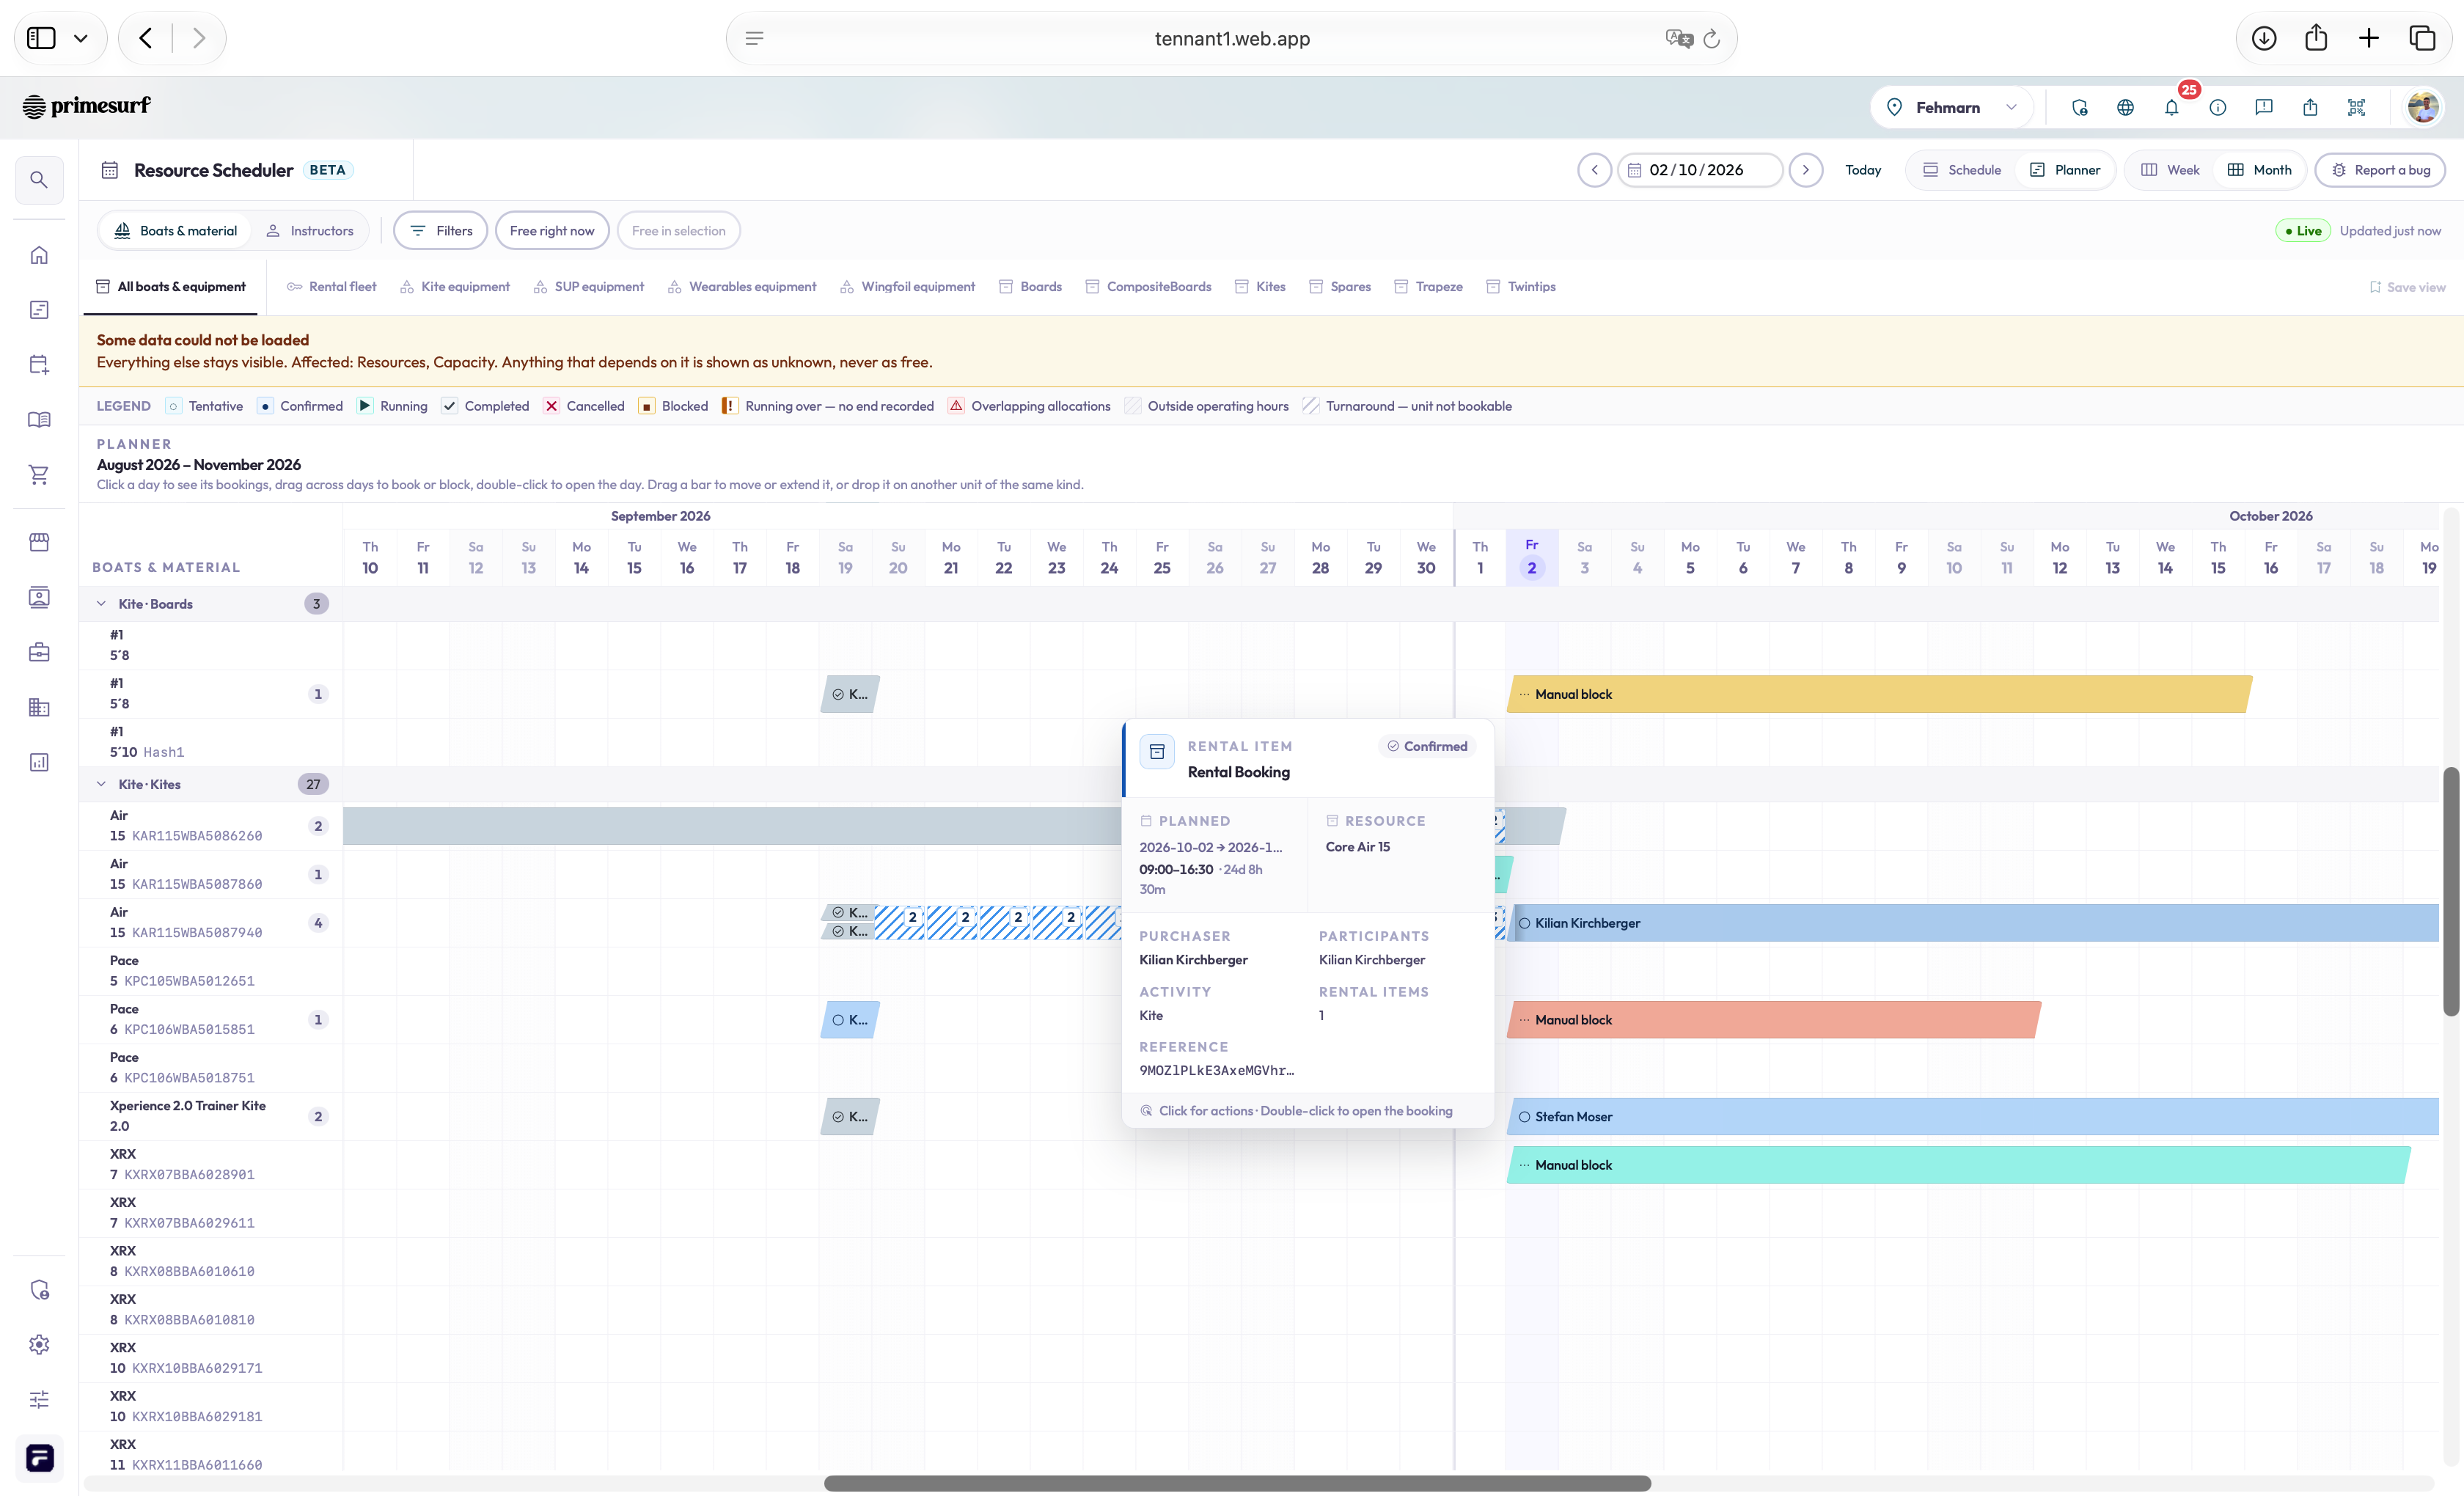Image resolution: width=2464 pixels, height=1496 pixels.
Task: Open the Fehmarn location dropdown
Action: (1951, 107)
